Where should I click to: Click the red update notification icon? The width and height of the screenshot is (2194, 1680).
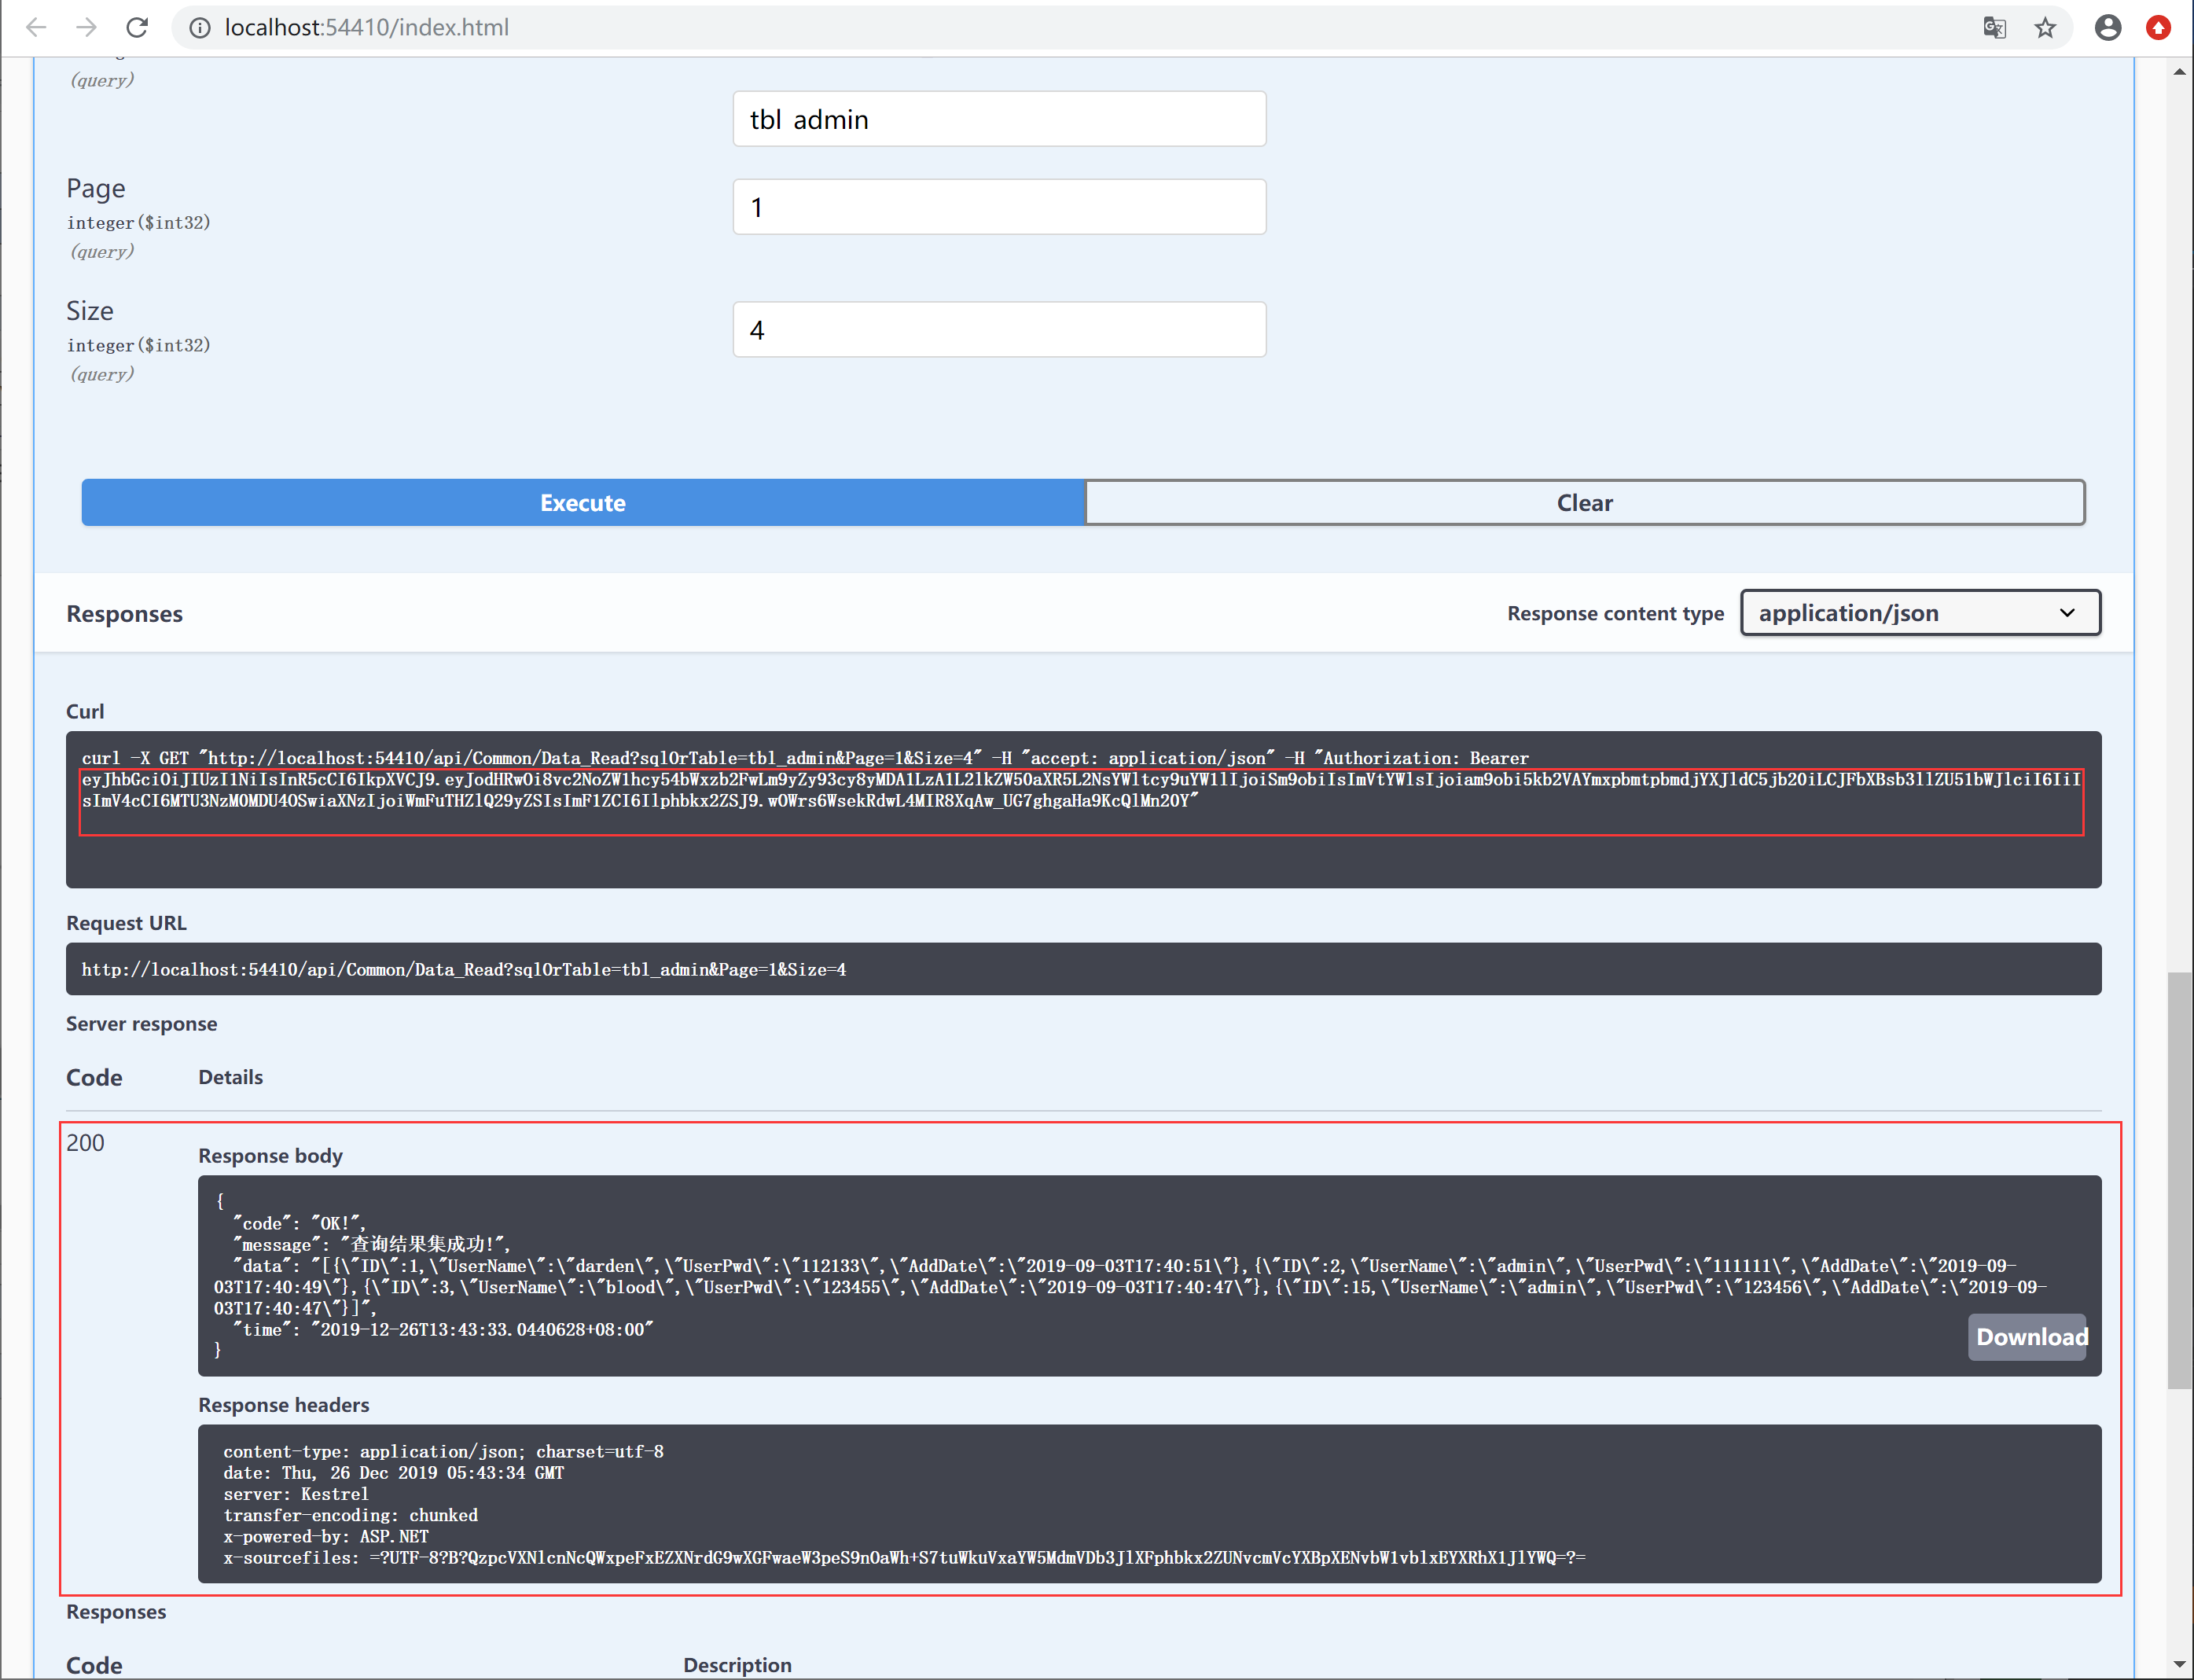pos(2159,27)
